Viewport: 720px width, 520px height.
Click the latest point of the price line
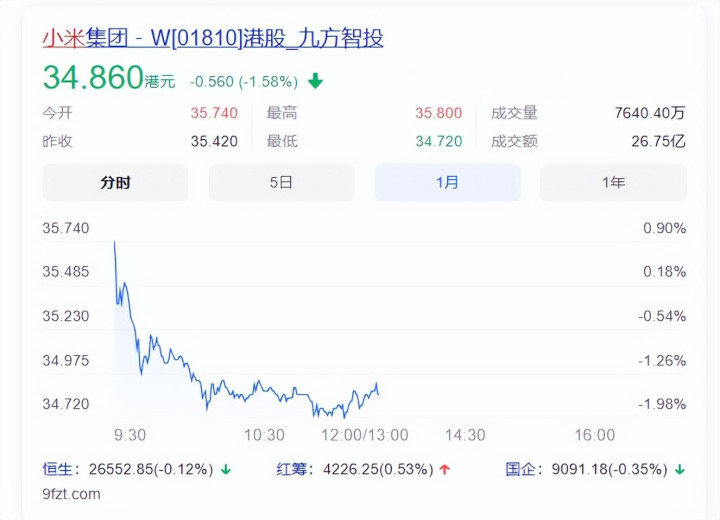pyautogui.click(x=378, y=394)
